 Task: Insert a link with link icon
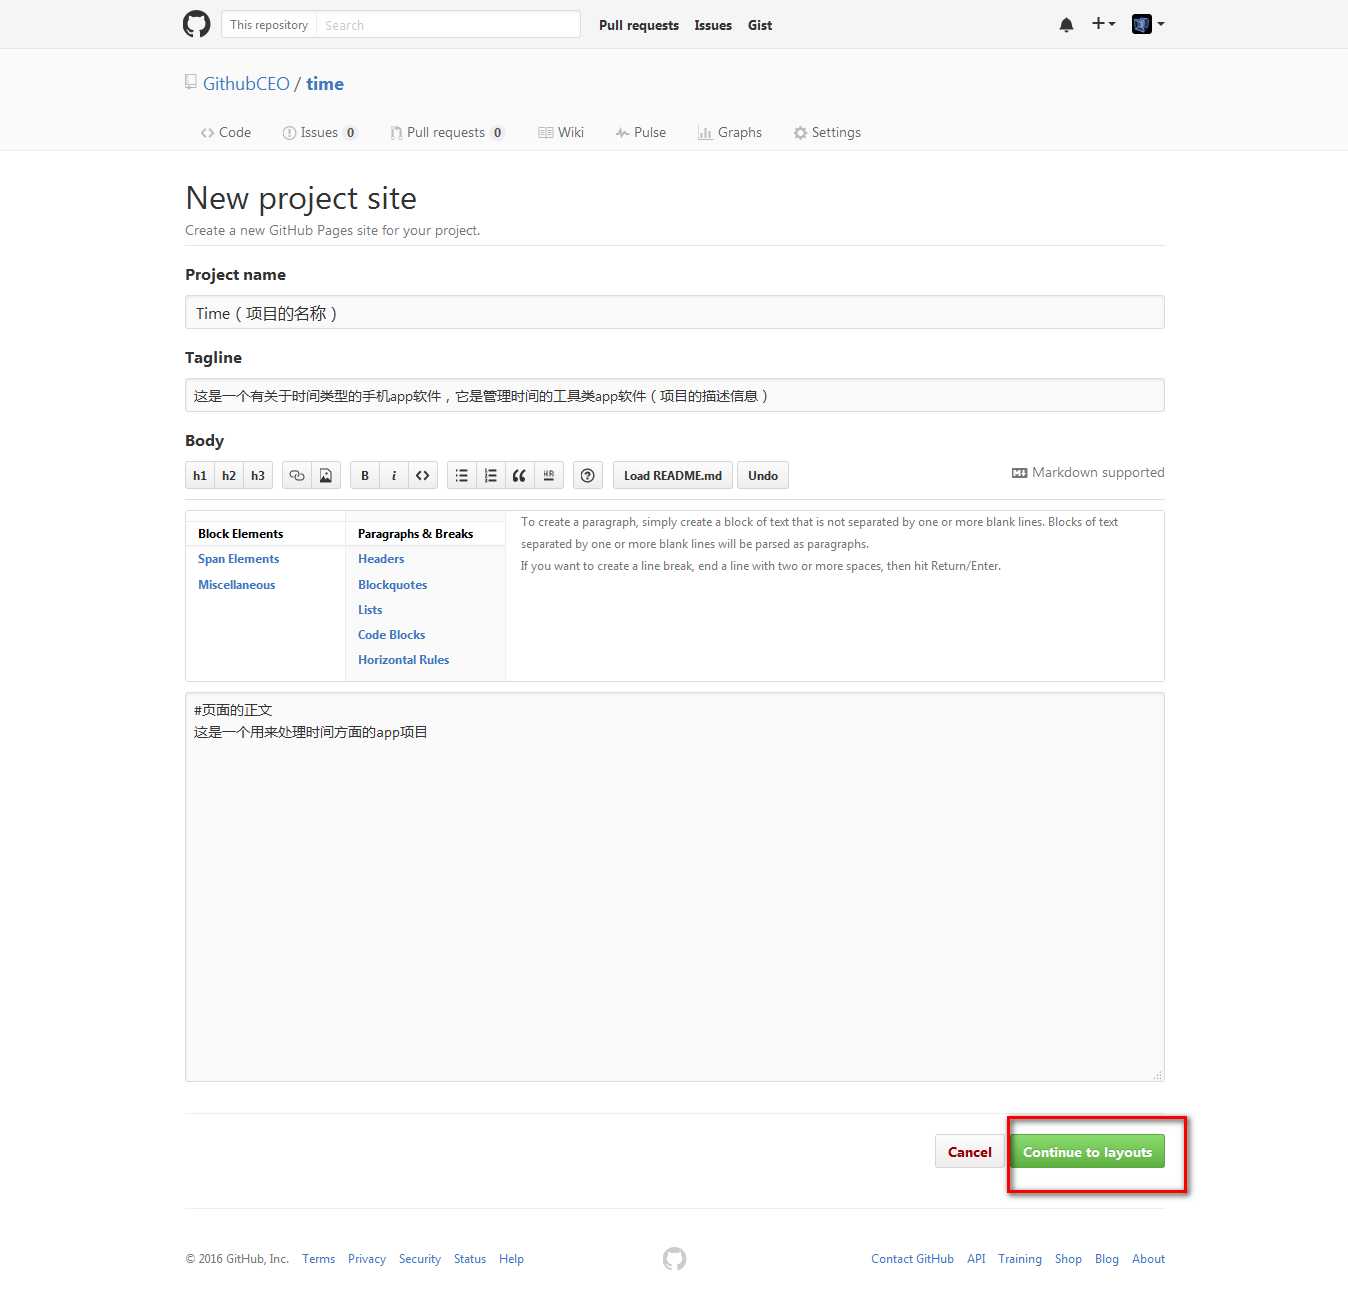pos(297,475)
